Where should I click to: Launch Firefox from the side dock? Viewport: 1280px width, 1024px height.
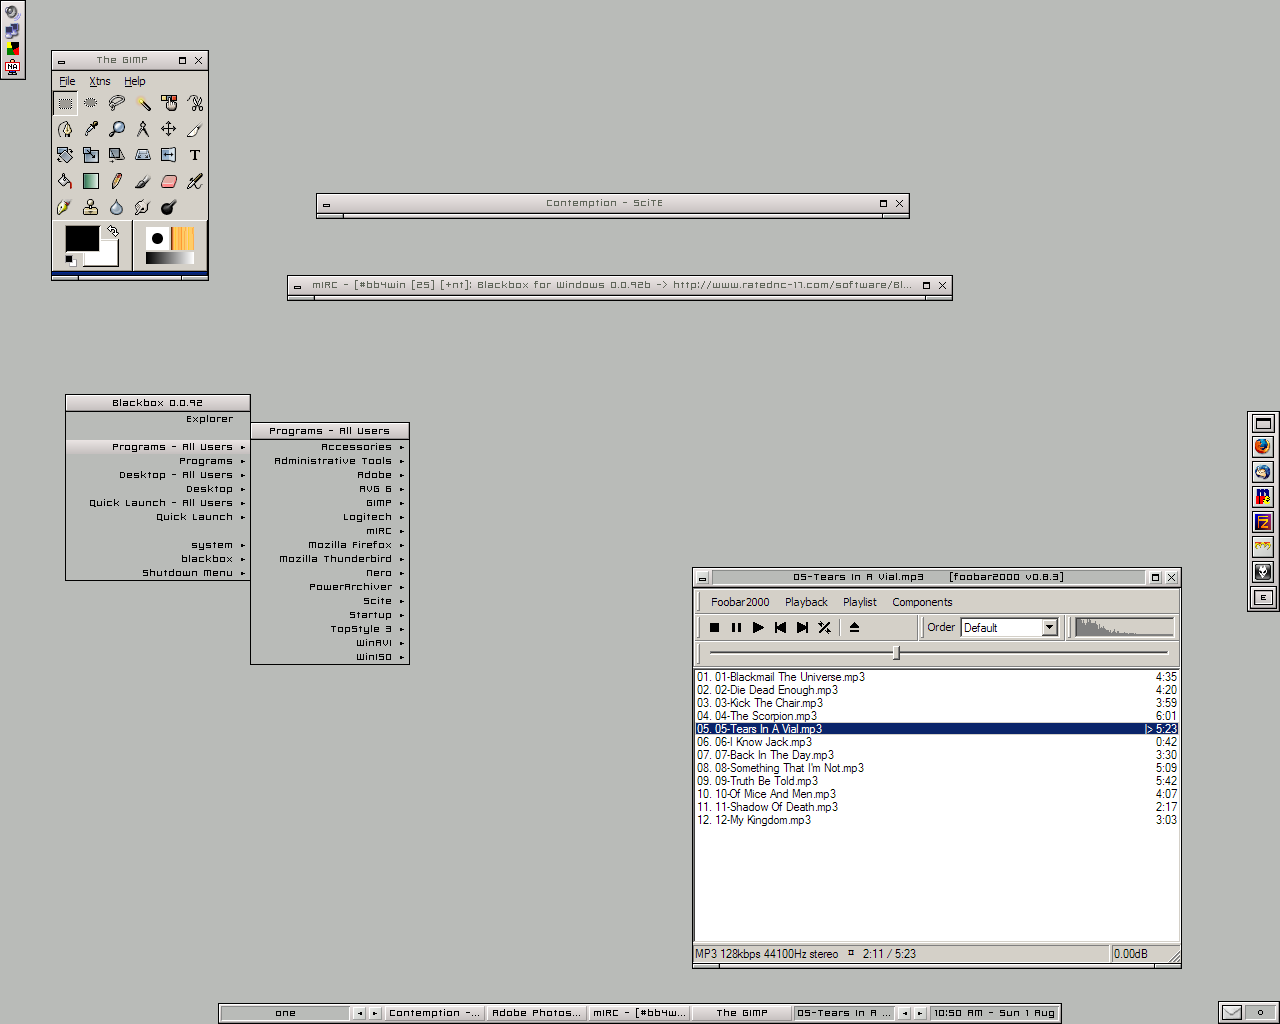click(x=1263, y=447)
